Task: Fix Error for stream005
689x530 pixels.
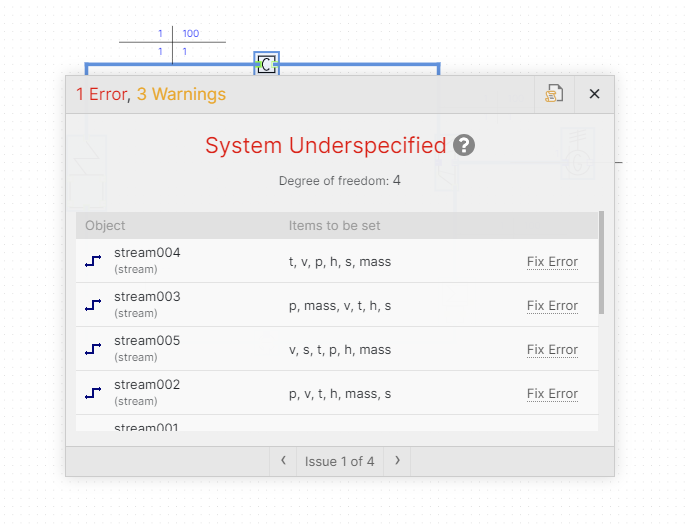Action: tap(552, 350)
